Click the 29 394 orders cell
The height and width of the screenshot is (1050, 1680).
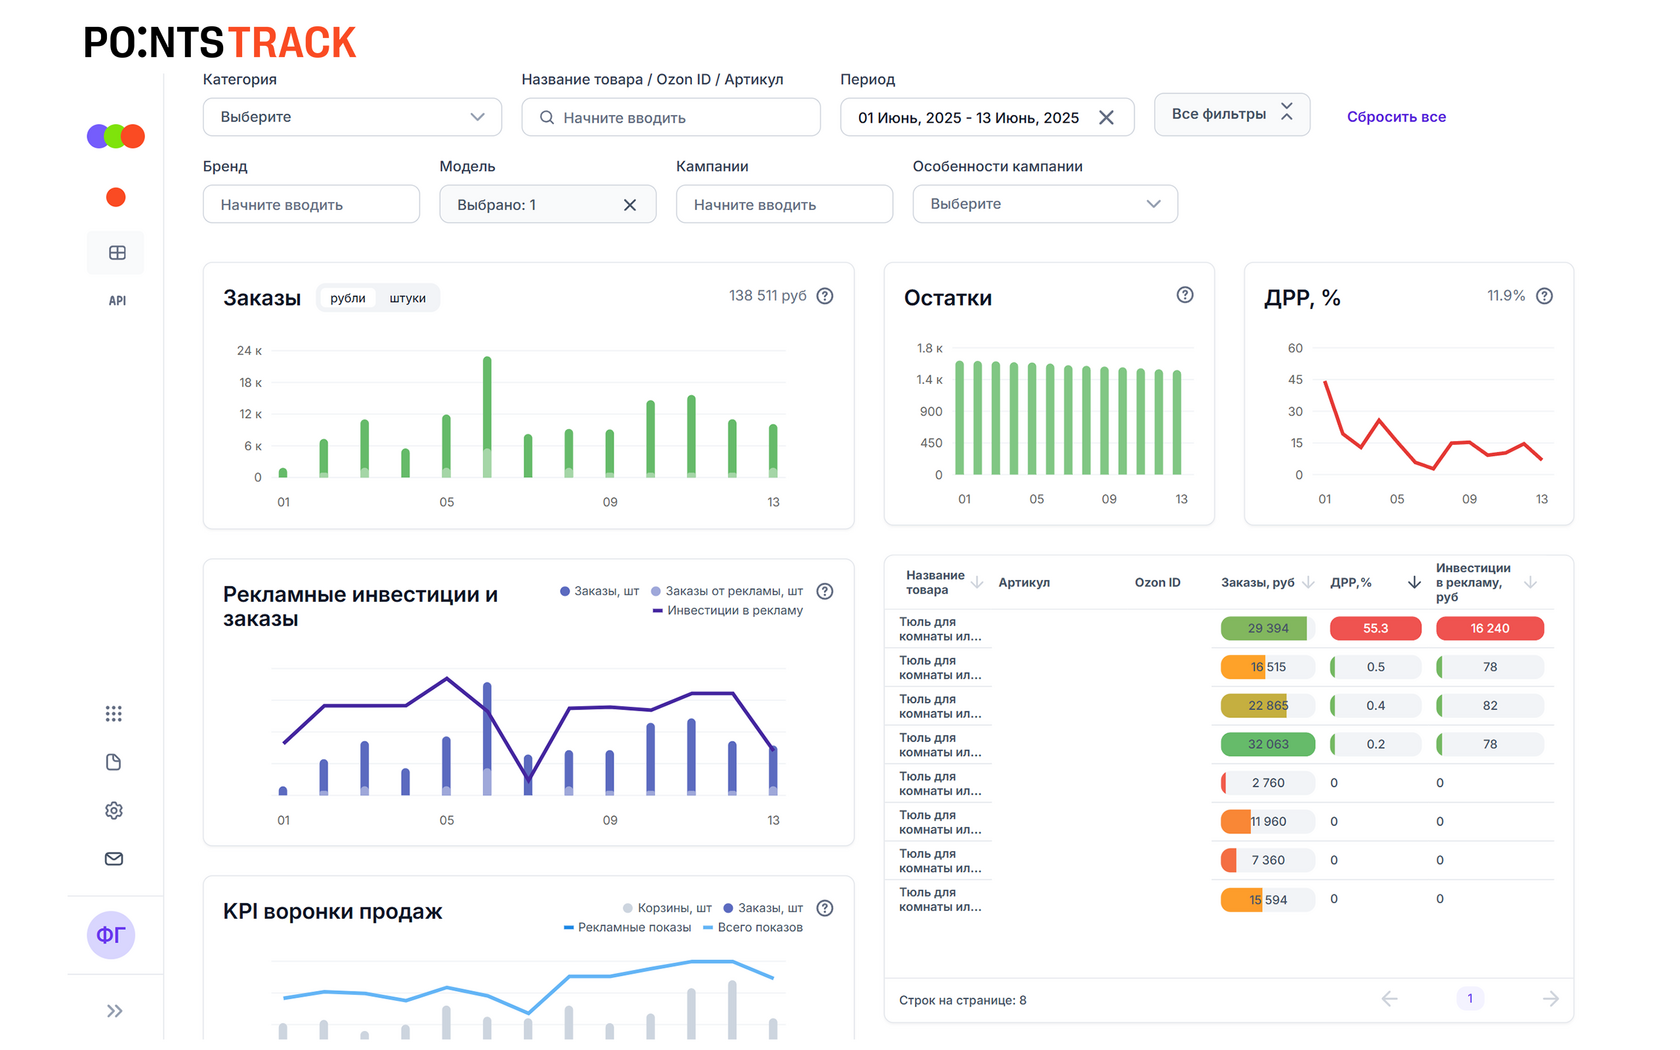click(1268, 628)
